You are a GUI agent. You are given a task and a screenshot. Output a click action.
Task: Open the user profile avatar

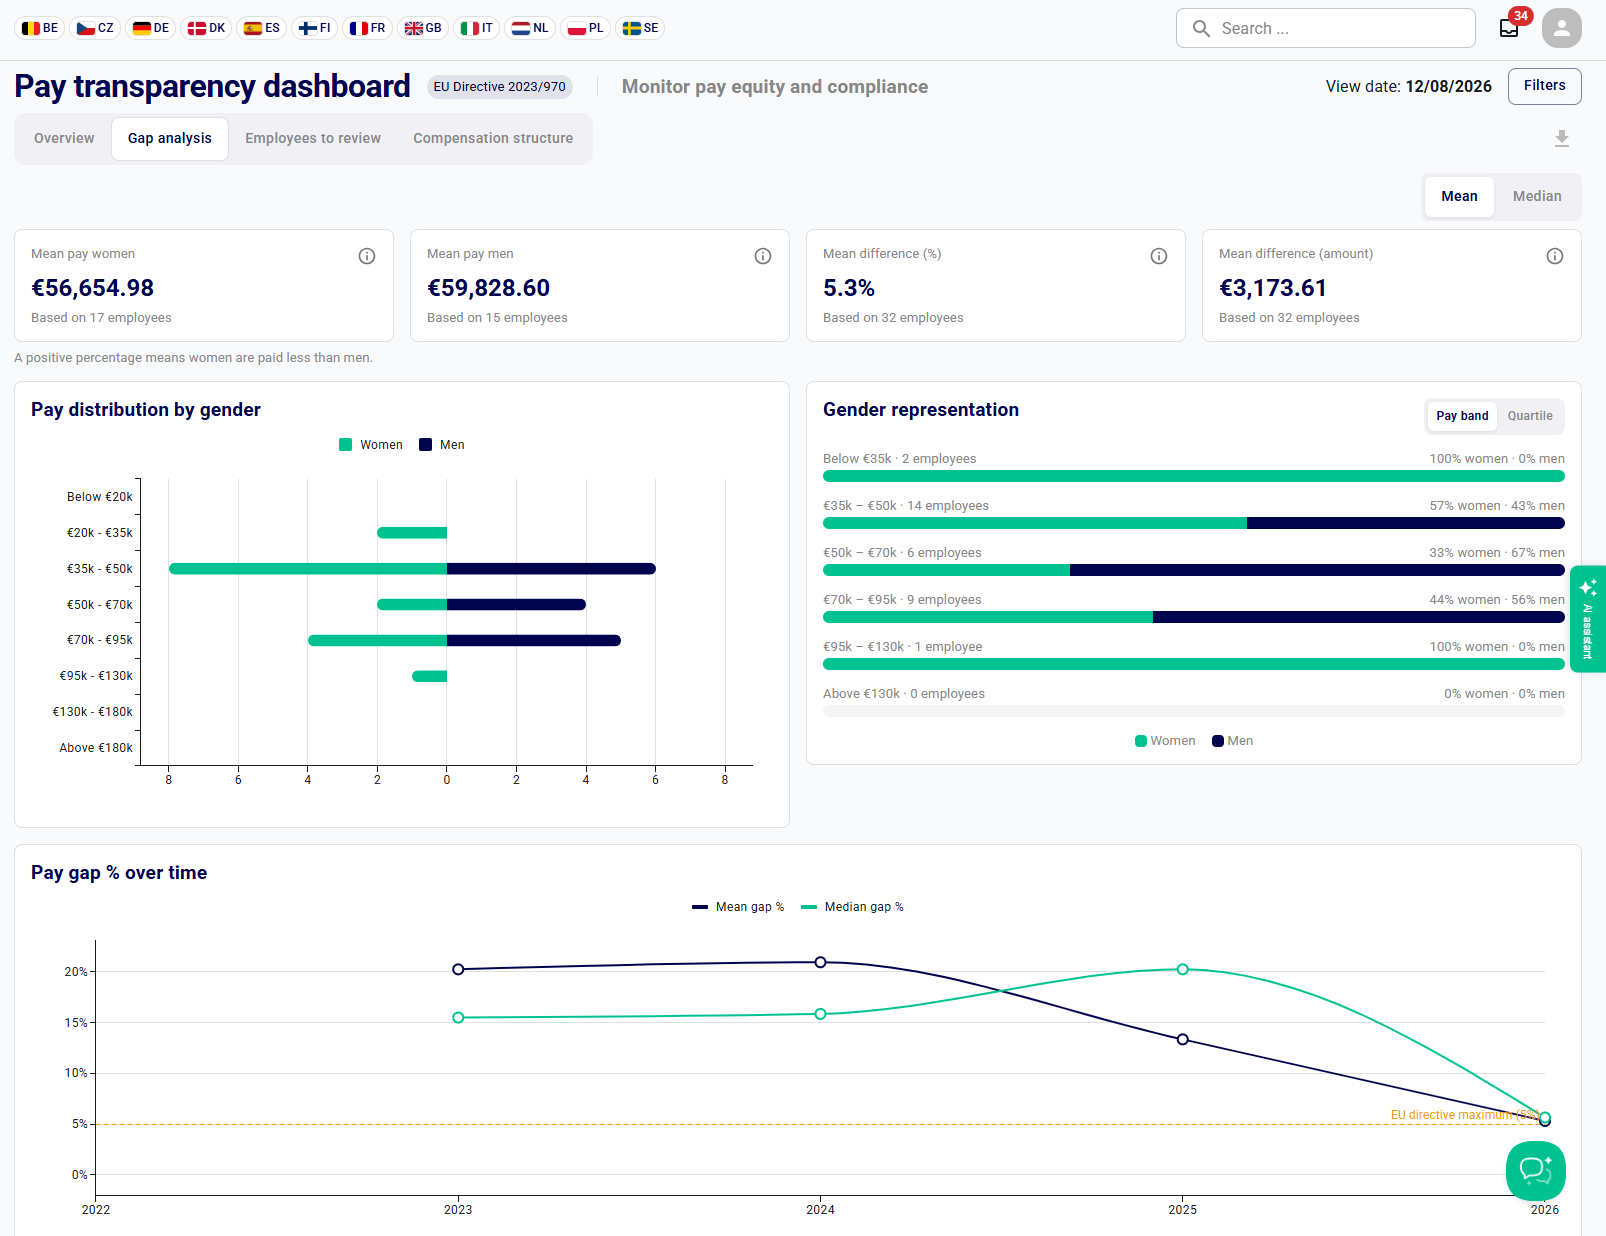(1561, 28)
